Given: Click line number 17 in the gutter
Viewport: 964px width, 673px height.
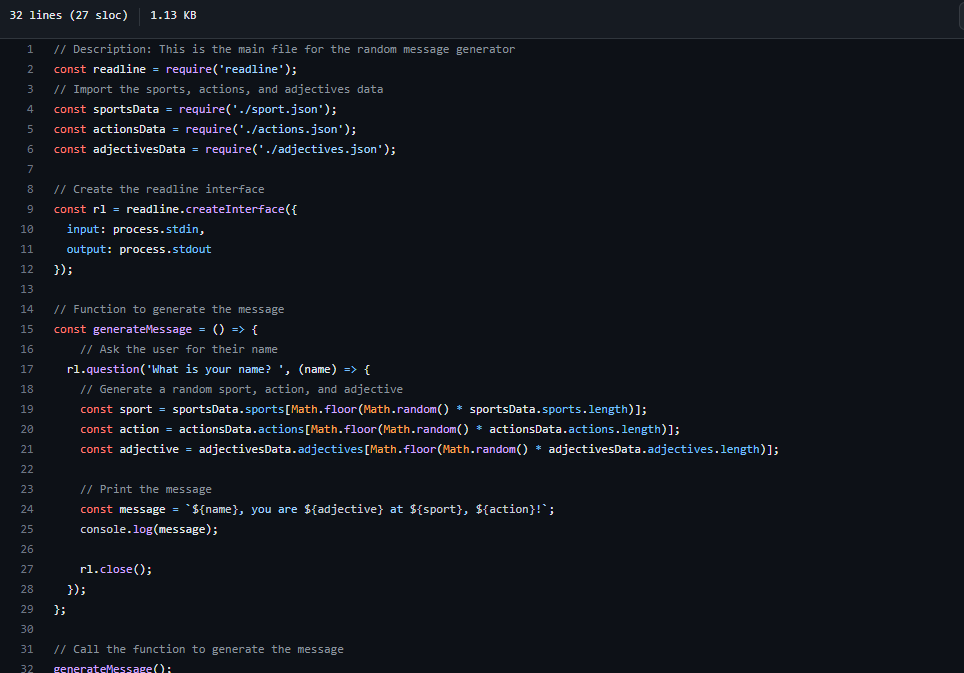Looking at the screenshot, I should coord(27,369).
